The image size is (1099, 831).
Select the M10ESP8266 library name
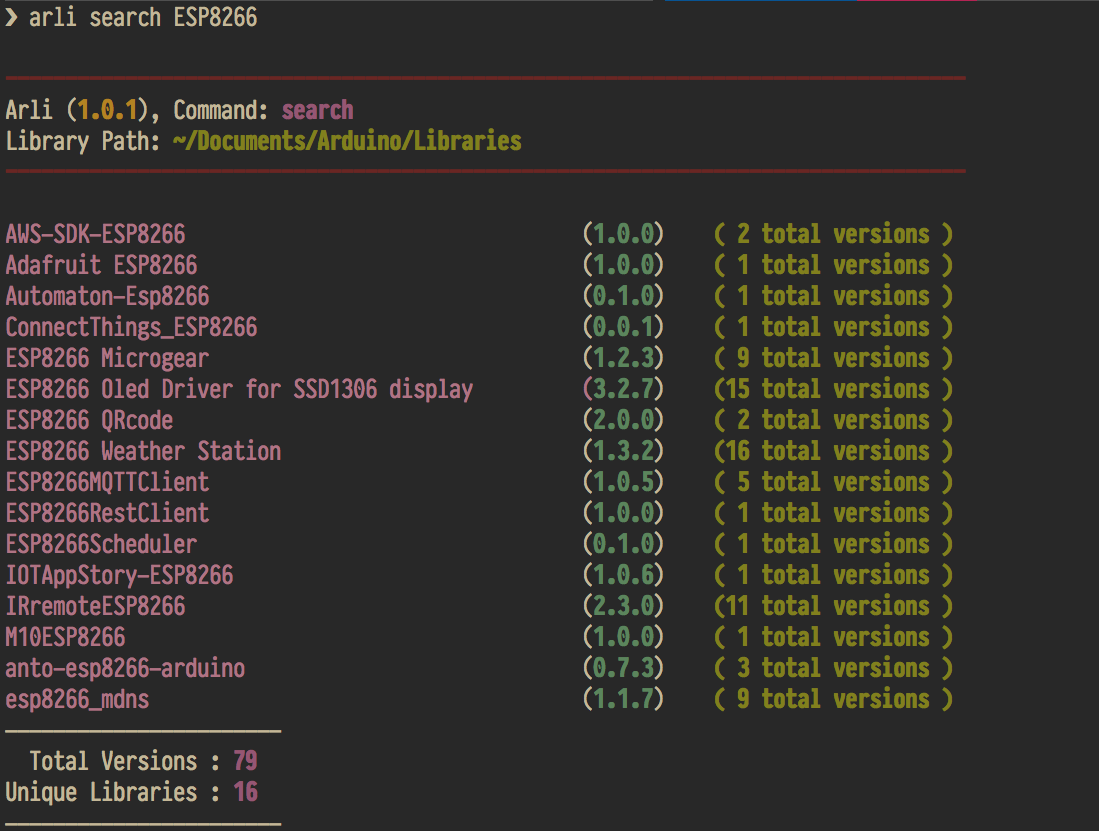[x=65, y=637]
